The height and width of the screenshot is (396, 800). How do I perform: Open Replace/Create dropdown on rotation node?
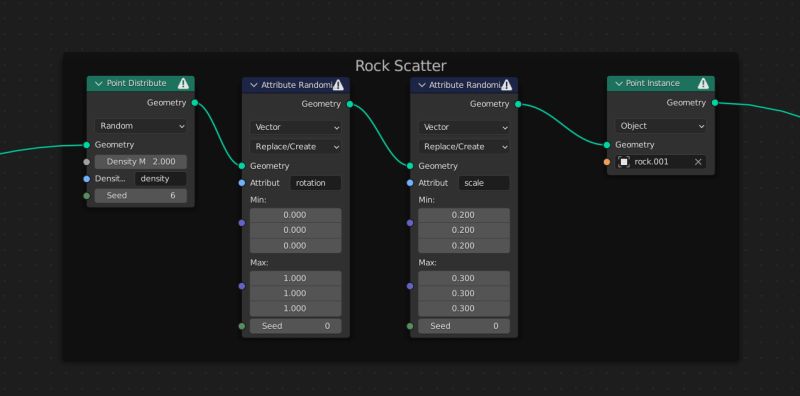pyautogui.click(x=295, y=147)
